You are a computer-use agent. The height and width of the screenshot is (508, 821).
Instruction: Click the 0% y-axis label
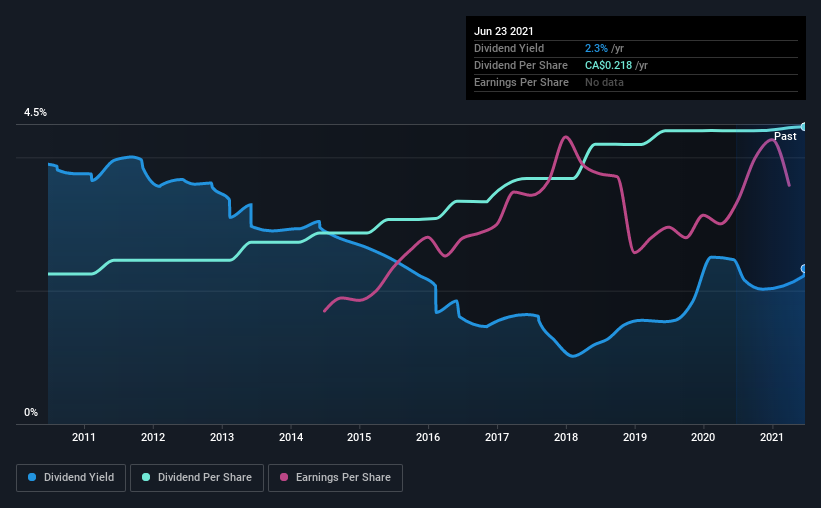(x=31, y=412)
